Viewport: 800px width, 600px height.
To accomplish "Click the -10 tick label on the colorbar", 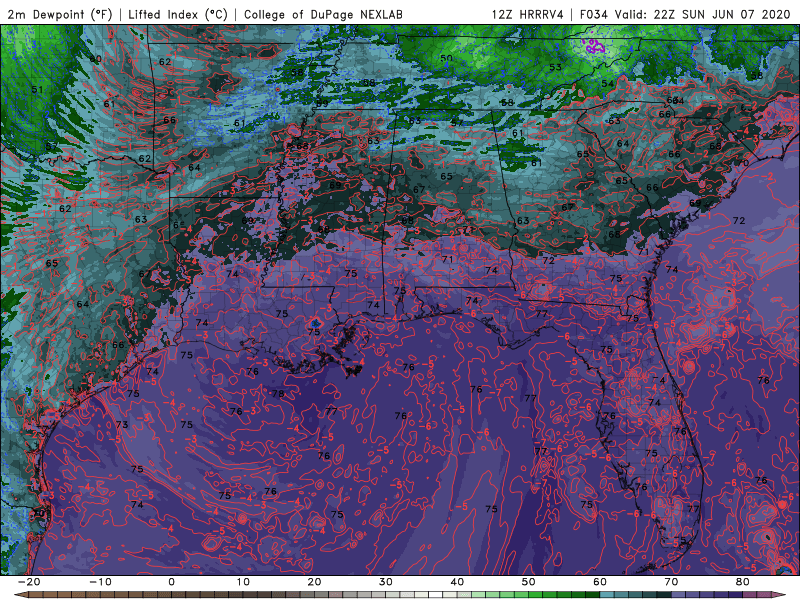I will pos(100,582).
